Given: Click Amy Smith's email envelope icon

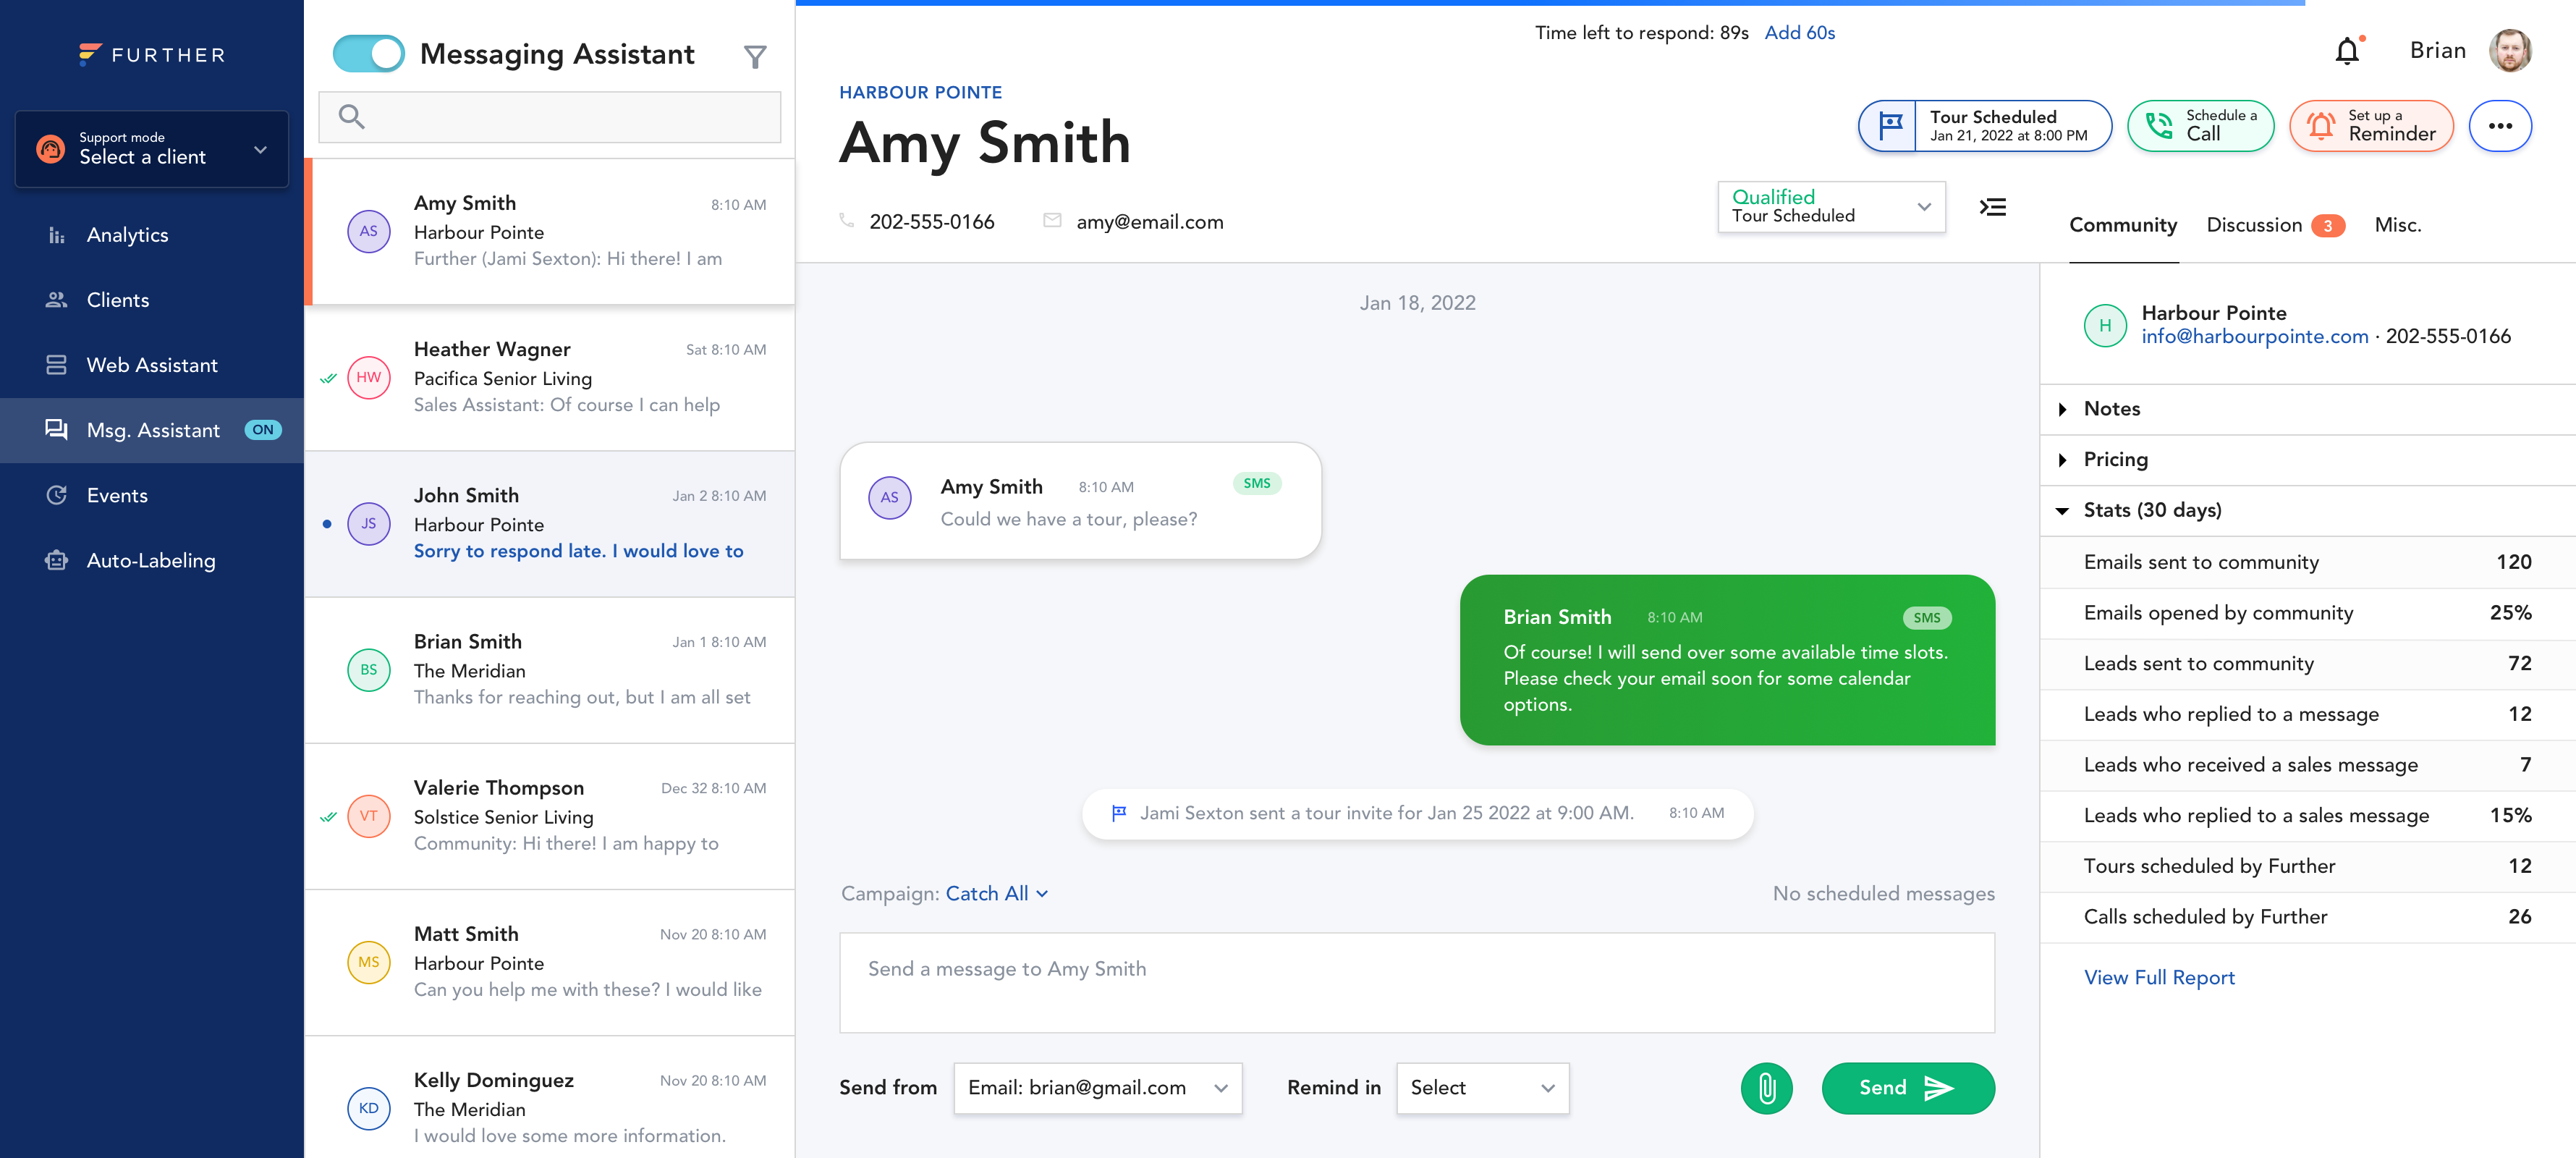Looking at the screenshot, I should (1052, 220).
